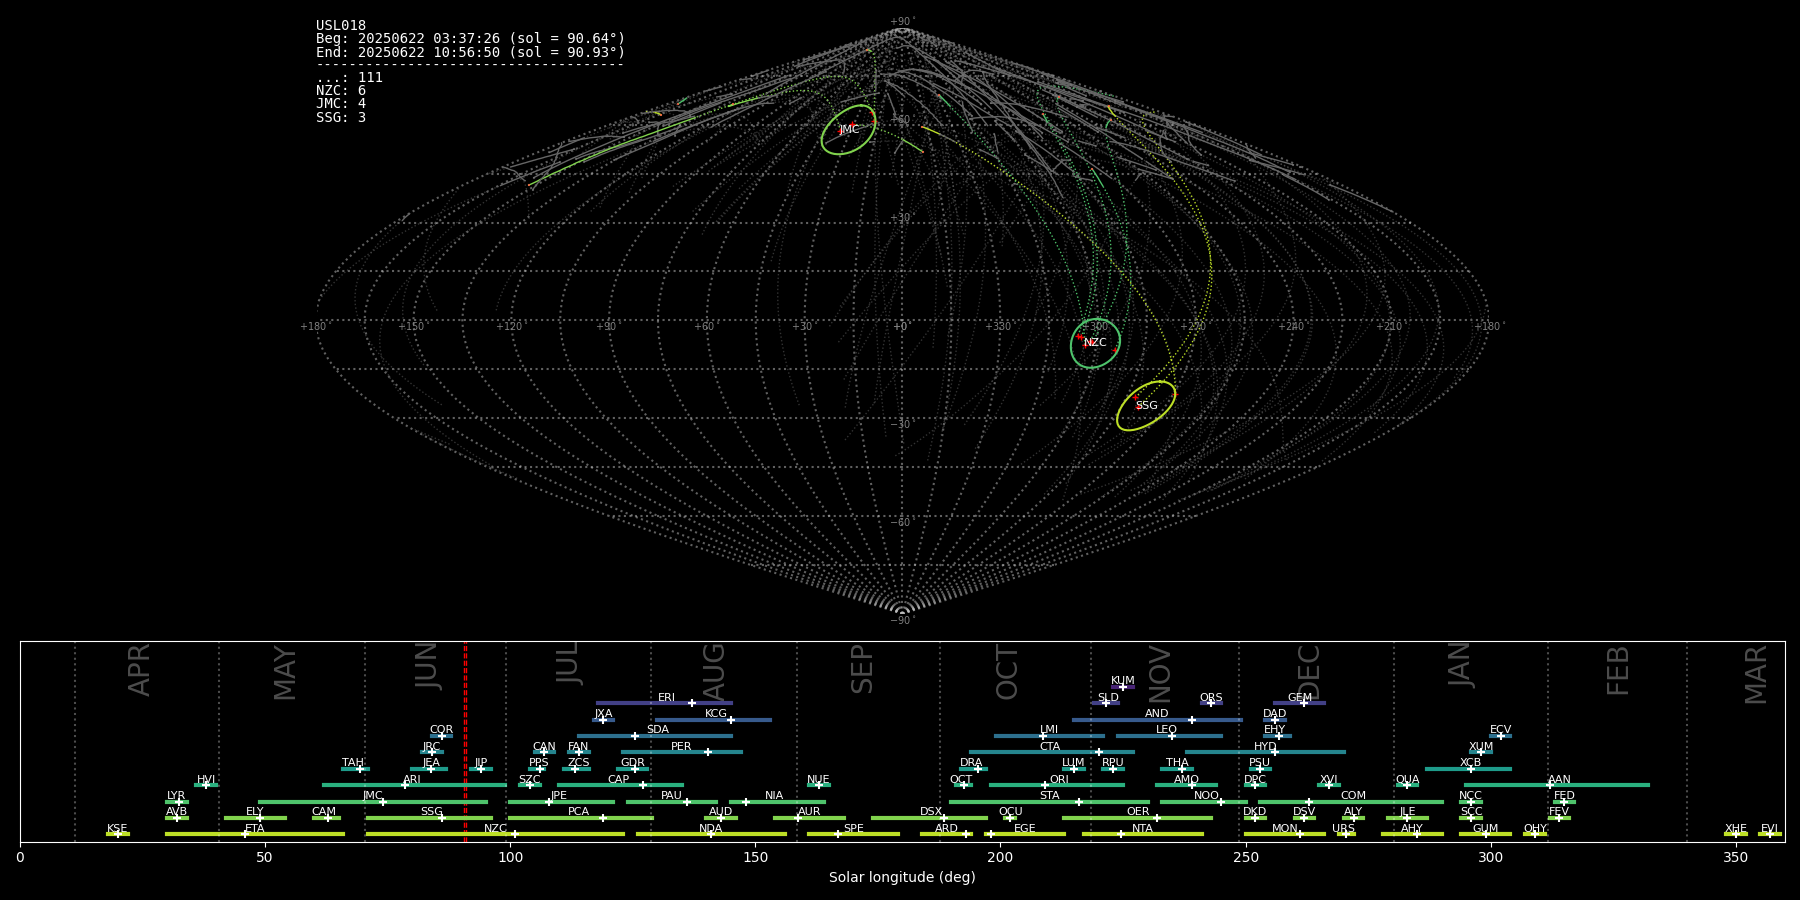
Task: Click the 'JMC: 4' count in the legend
Action: pos(341,104)
